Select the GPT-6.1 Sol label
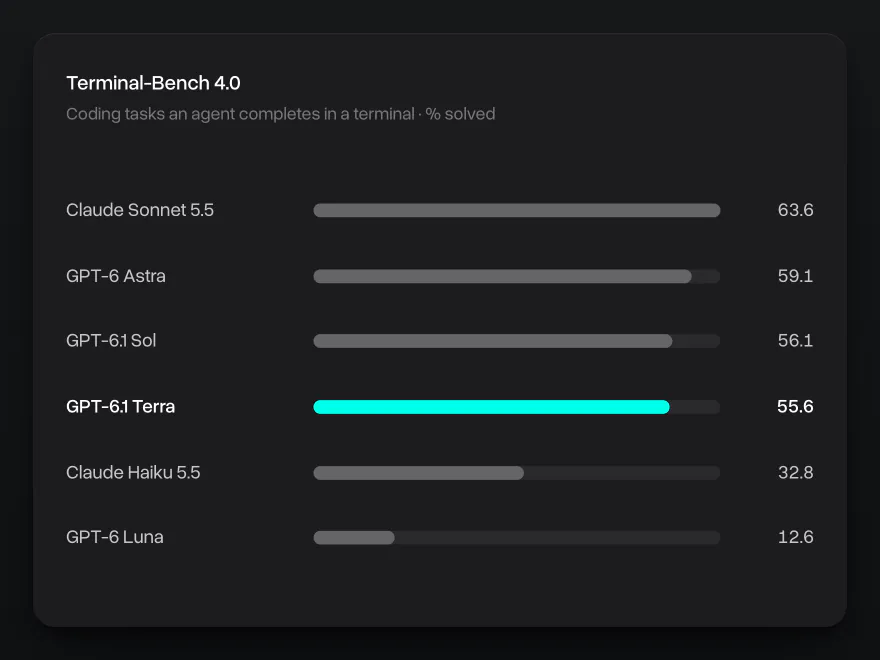The width and height of the screenshot is (880, 660). click(111, 341)
